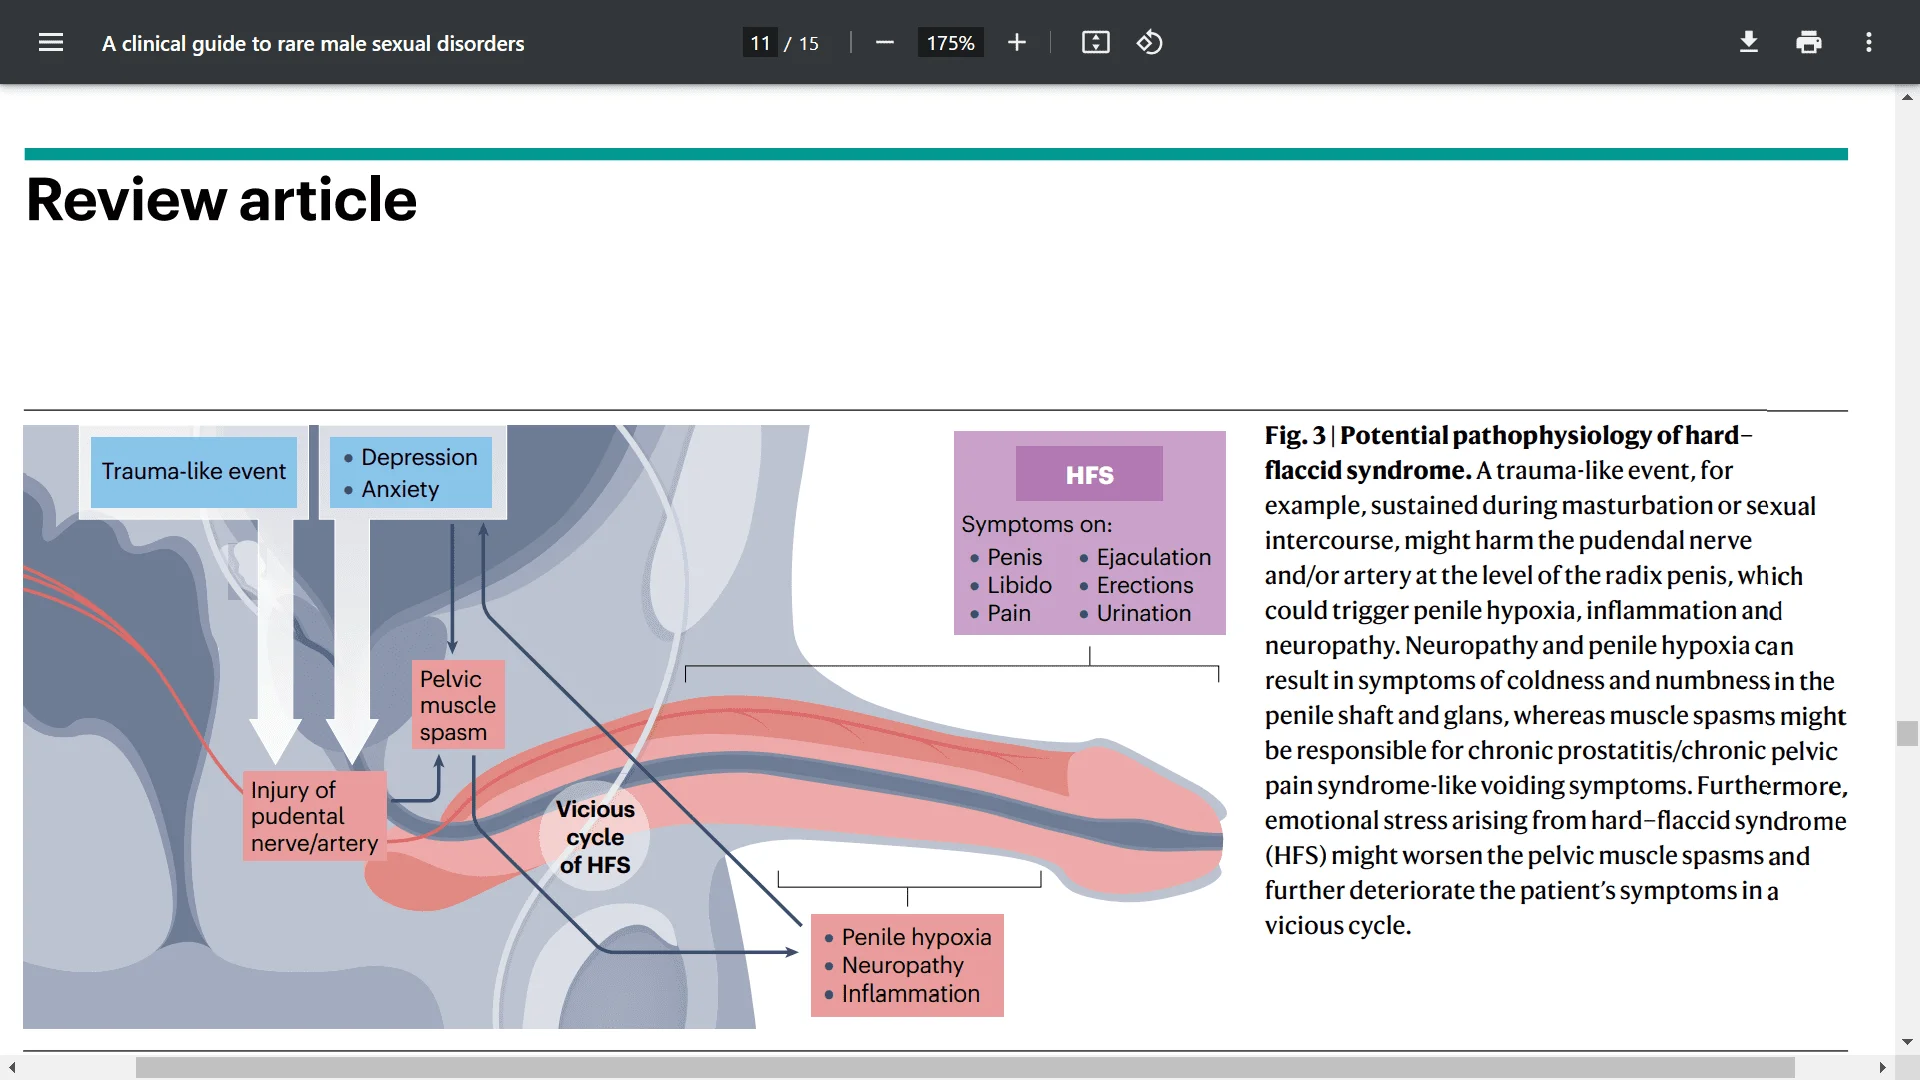Click the Vicious cycle of HFS circle
1920x1080 pixels.
click(x=595, y=836)
